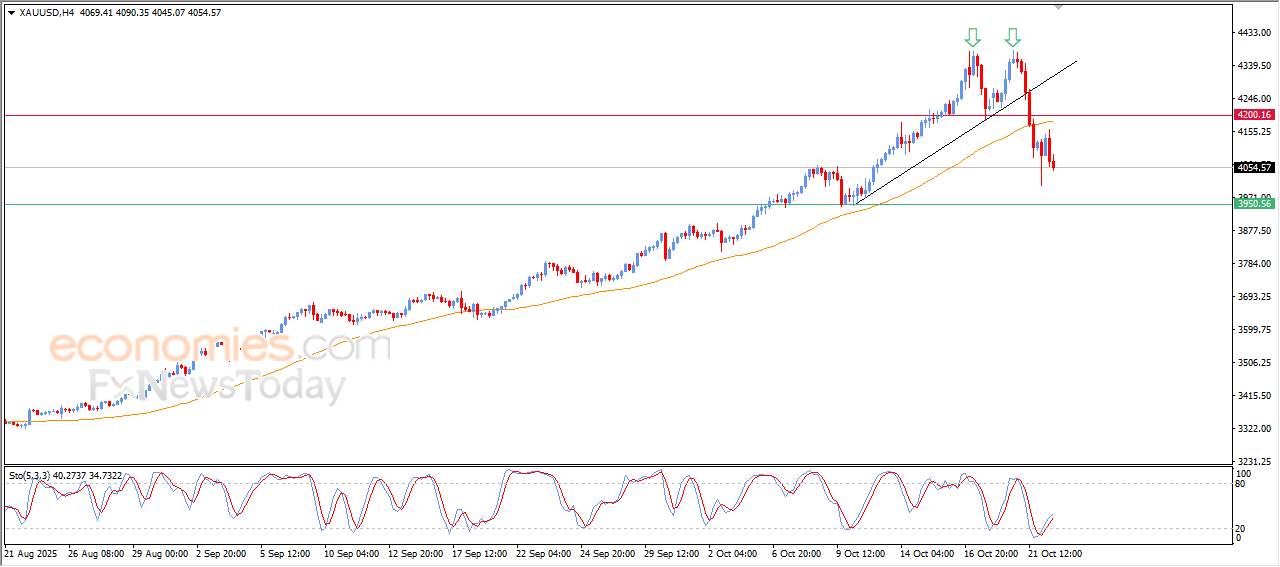Click the 14 Oct 04:00 time label
The height and width of the screenshot is (567, 1280).
(925, 553)
